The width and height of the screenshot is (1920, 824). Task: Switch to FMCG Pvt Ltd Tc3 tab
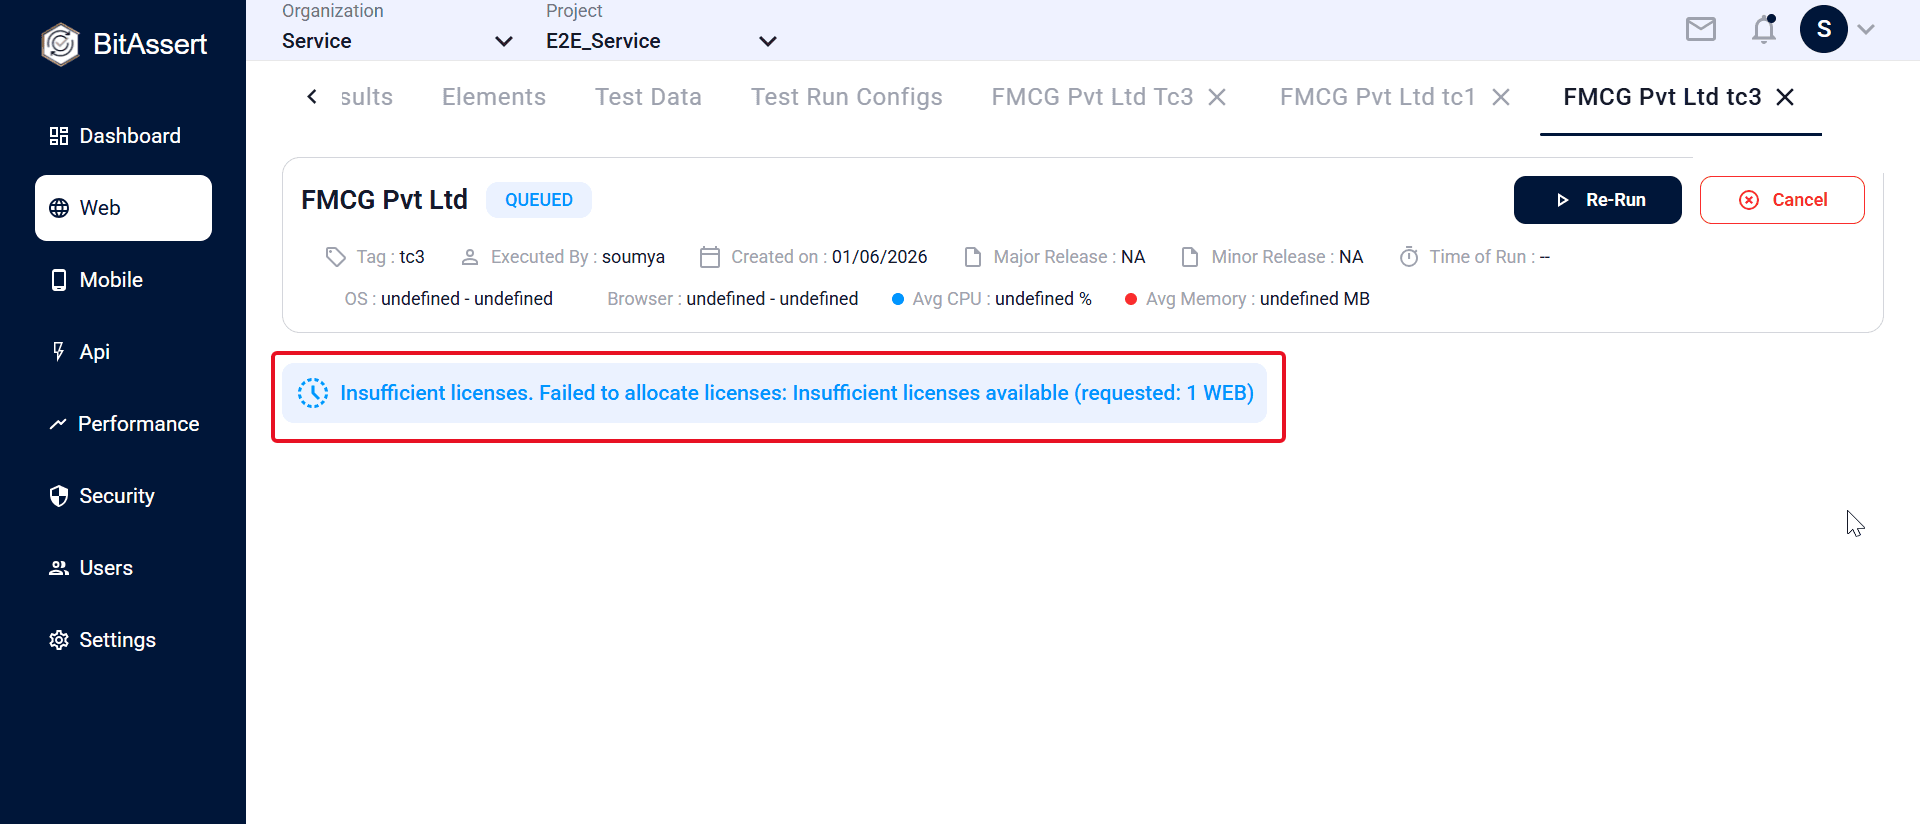1092,97
